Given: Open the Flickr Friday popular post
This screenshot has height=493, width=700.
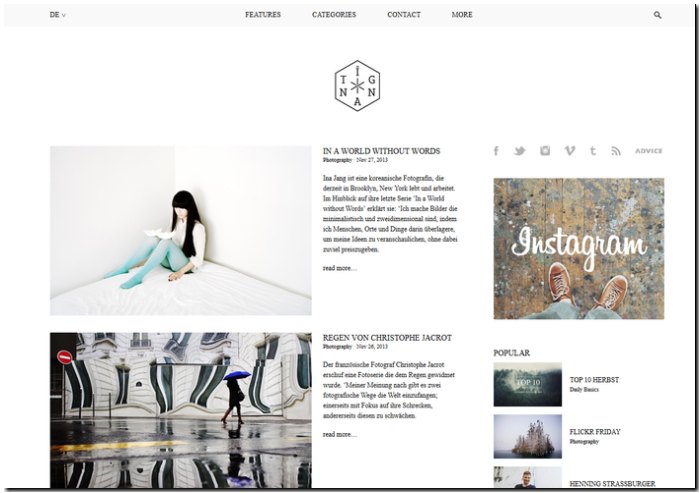Looking at the screenshot, I should pos(595,432).
